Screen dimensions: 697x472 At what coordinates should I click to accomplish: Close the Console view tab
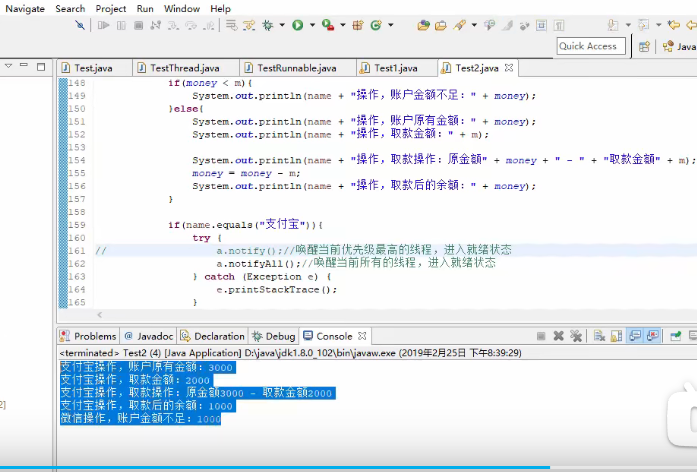[x=362, y=336]
